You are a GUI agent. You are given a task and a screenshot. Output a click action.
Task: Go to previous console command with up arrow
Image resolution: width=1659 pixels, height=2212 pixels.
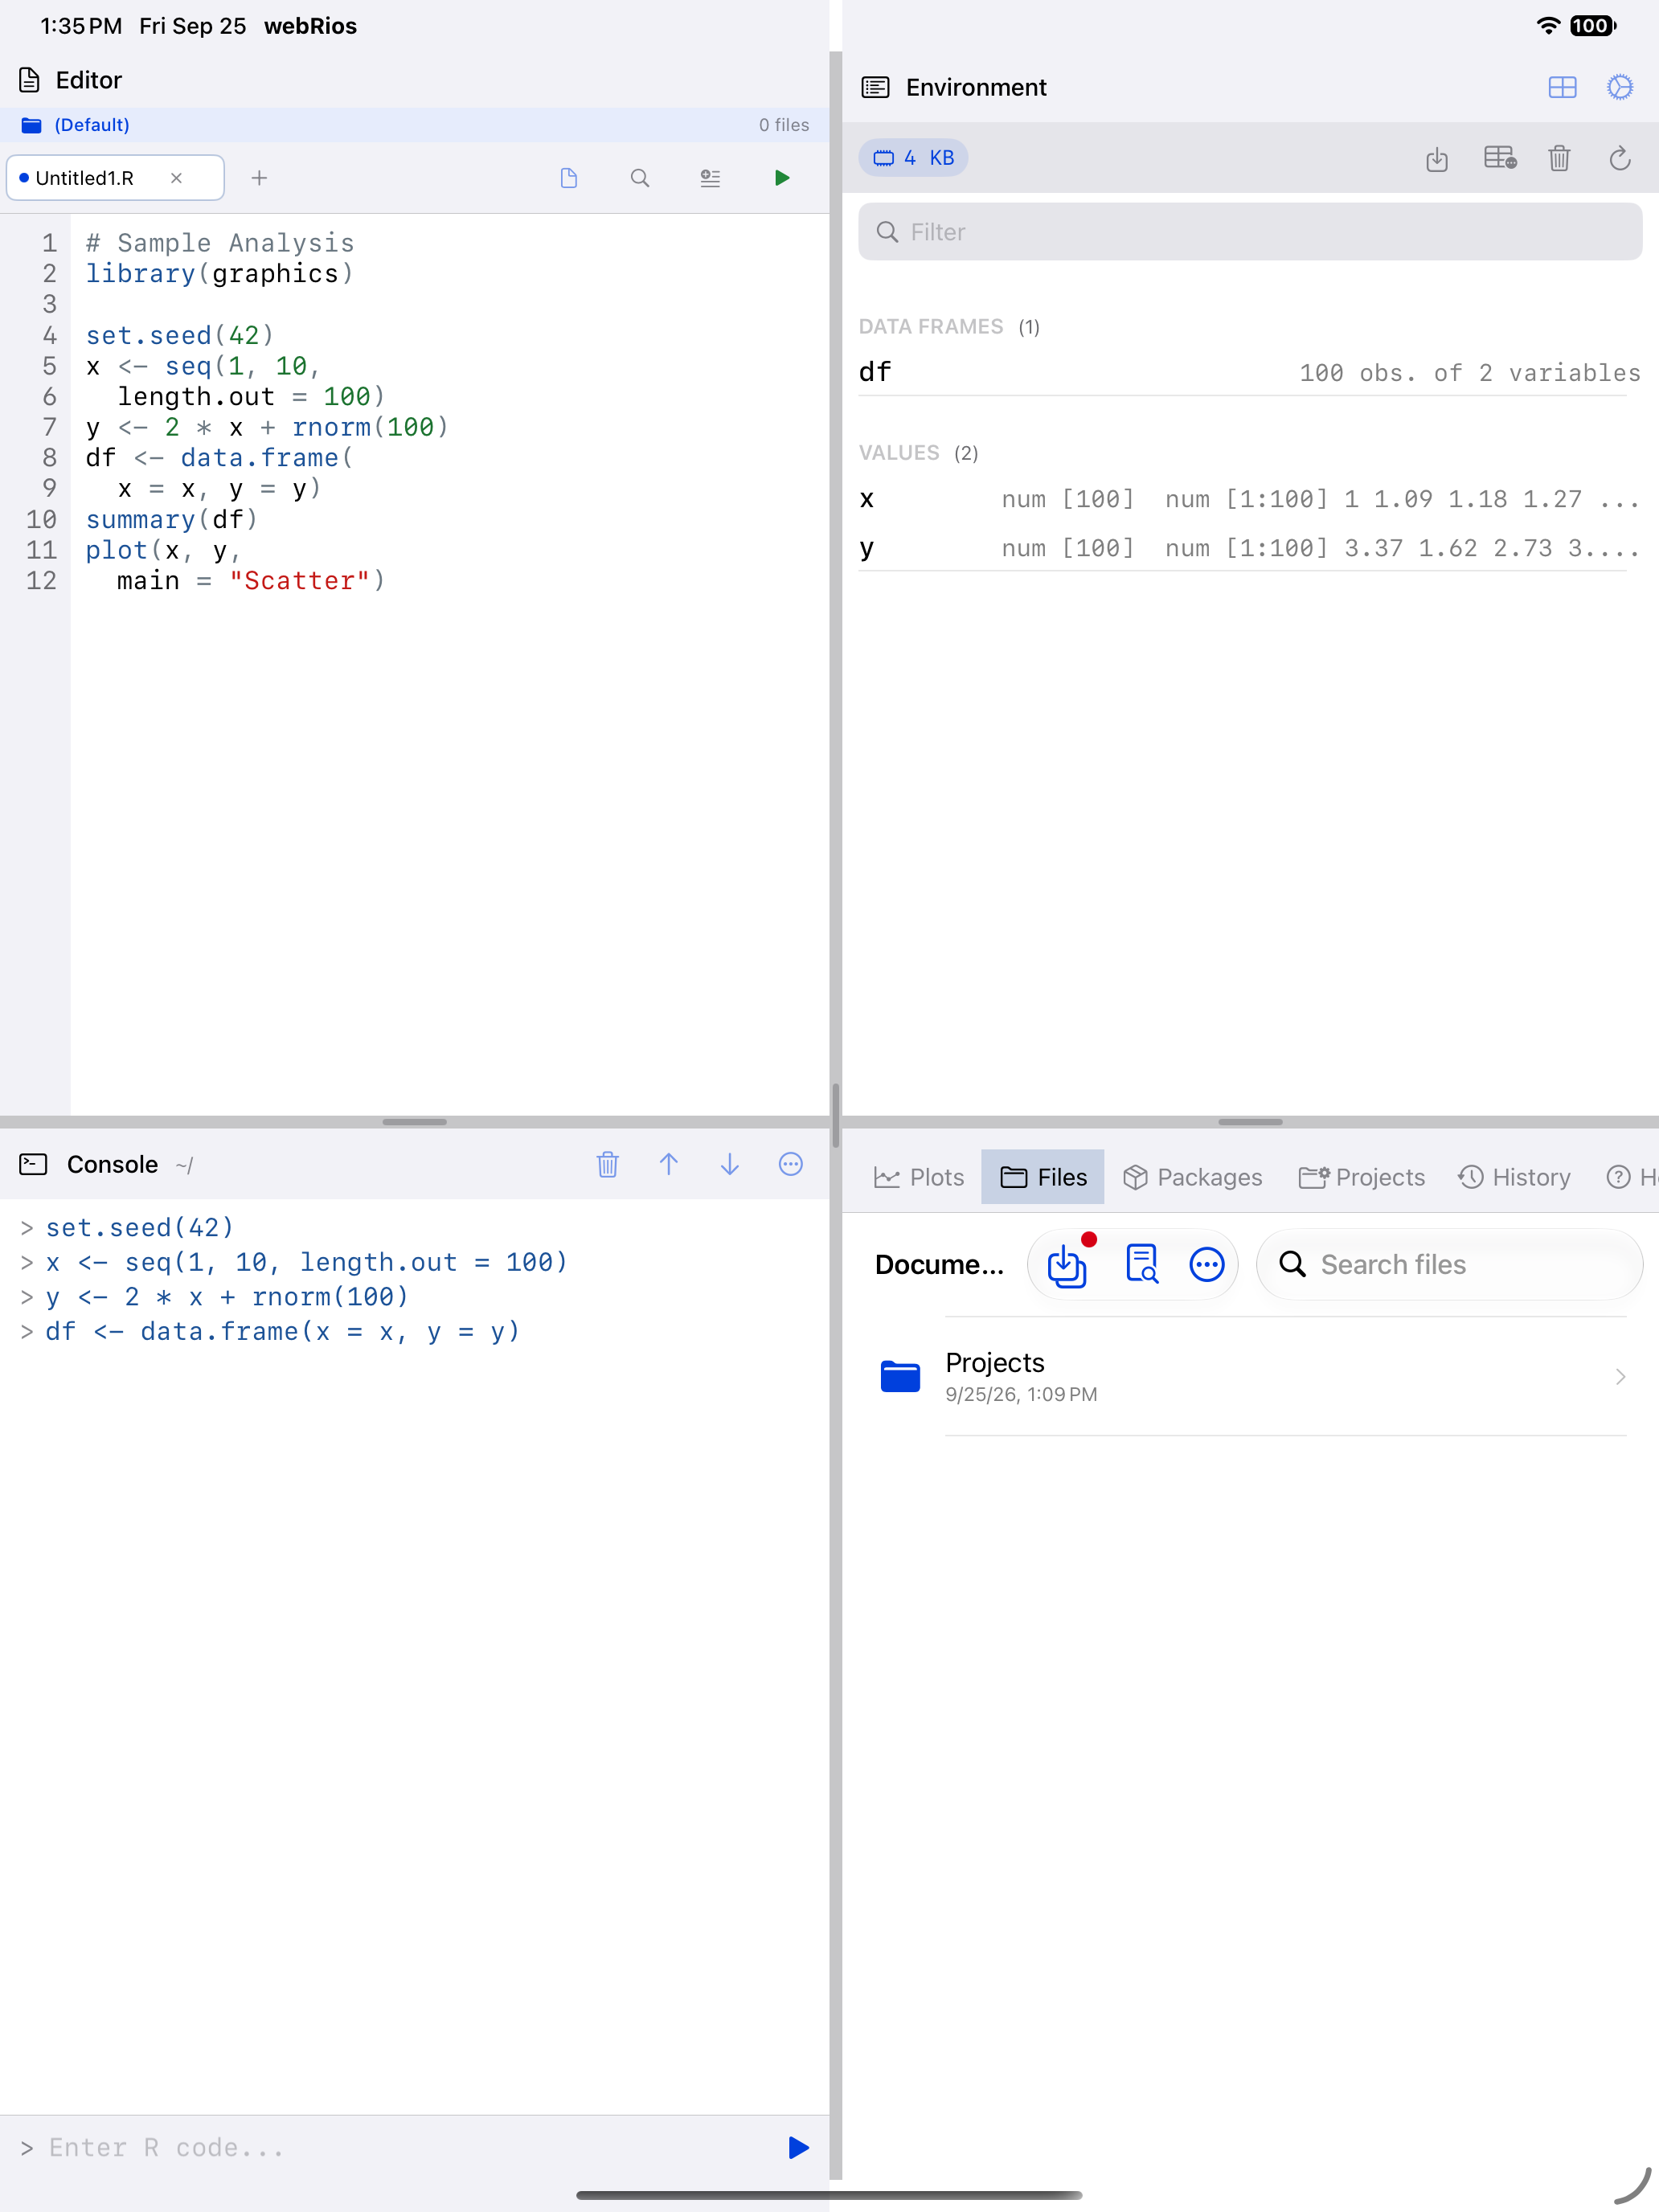point(669,1164)
